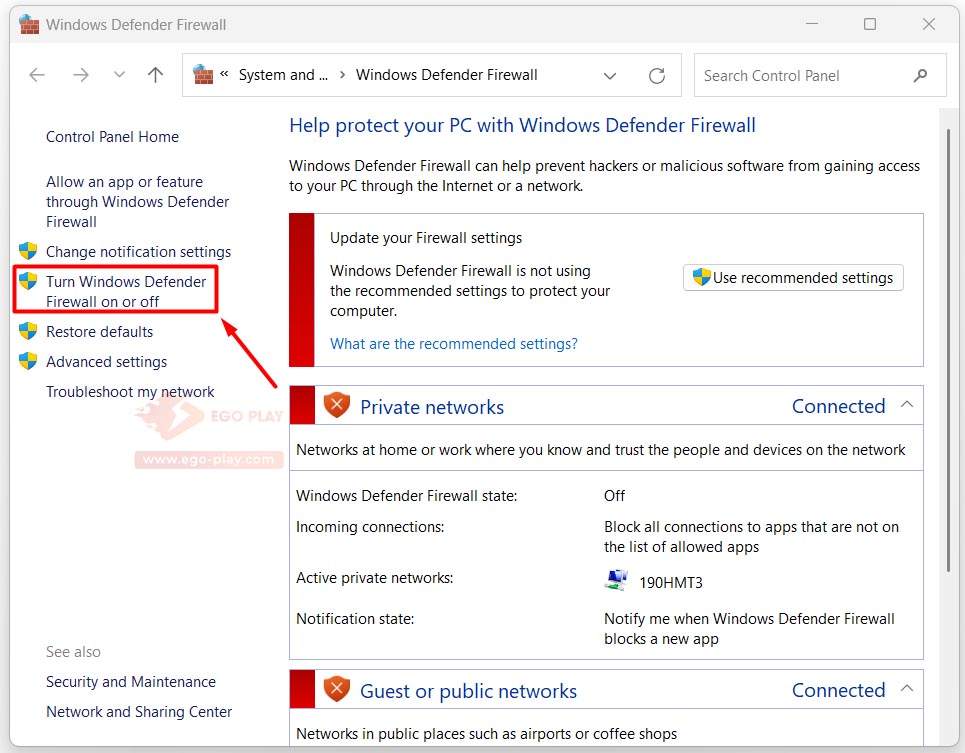Click 'Update your Firewall settings' heading
This screenshot has width=965, height=753.
tap(426, 238)
